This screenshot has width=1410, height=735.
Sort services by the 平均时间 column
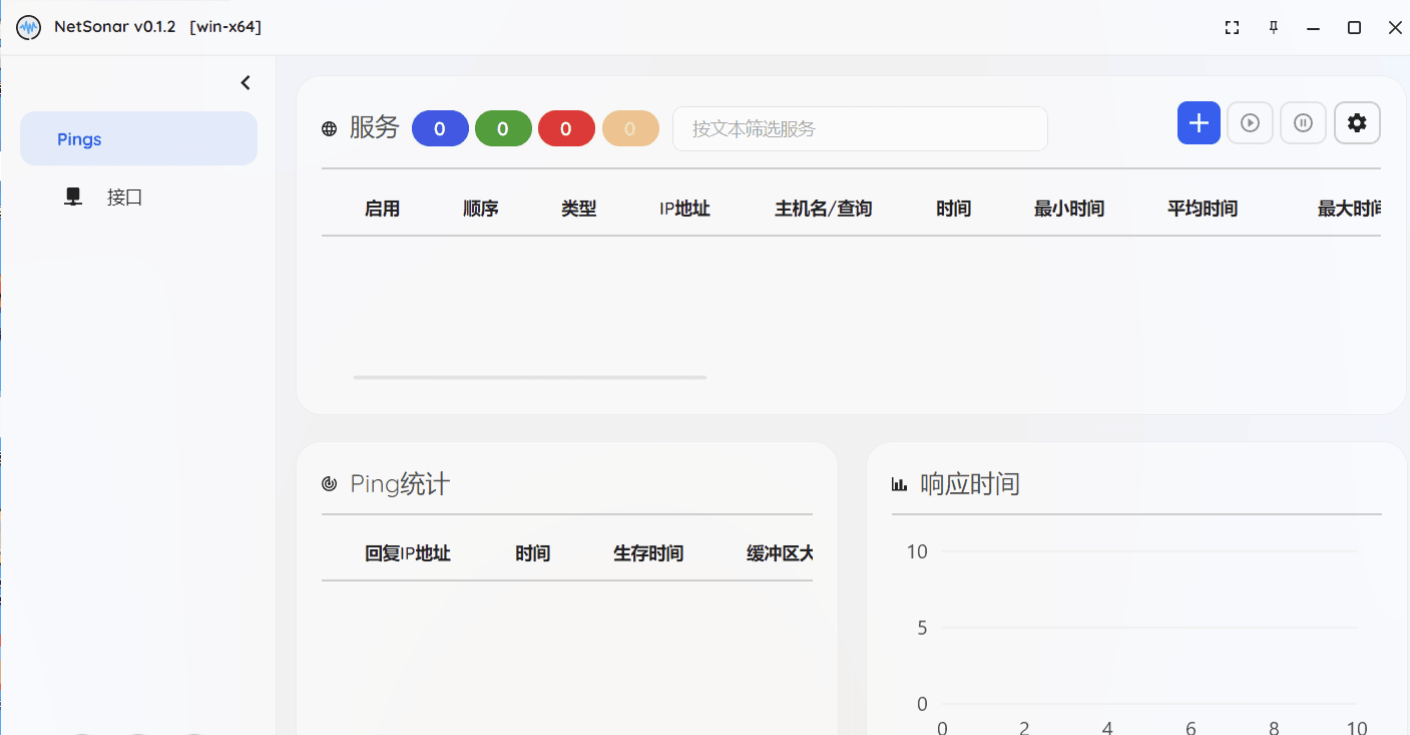(x=1203, y=208)
